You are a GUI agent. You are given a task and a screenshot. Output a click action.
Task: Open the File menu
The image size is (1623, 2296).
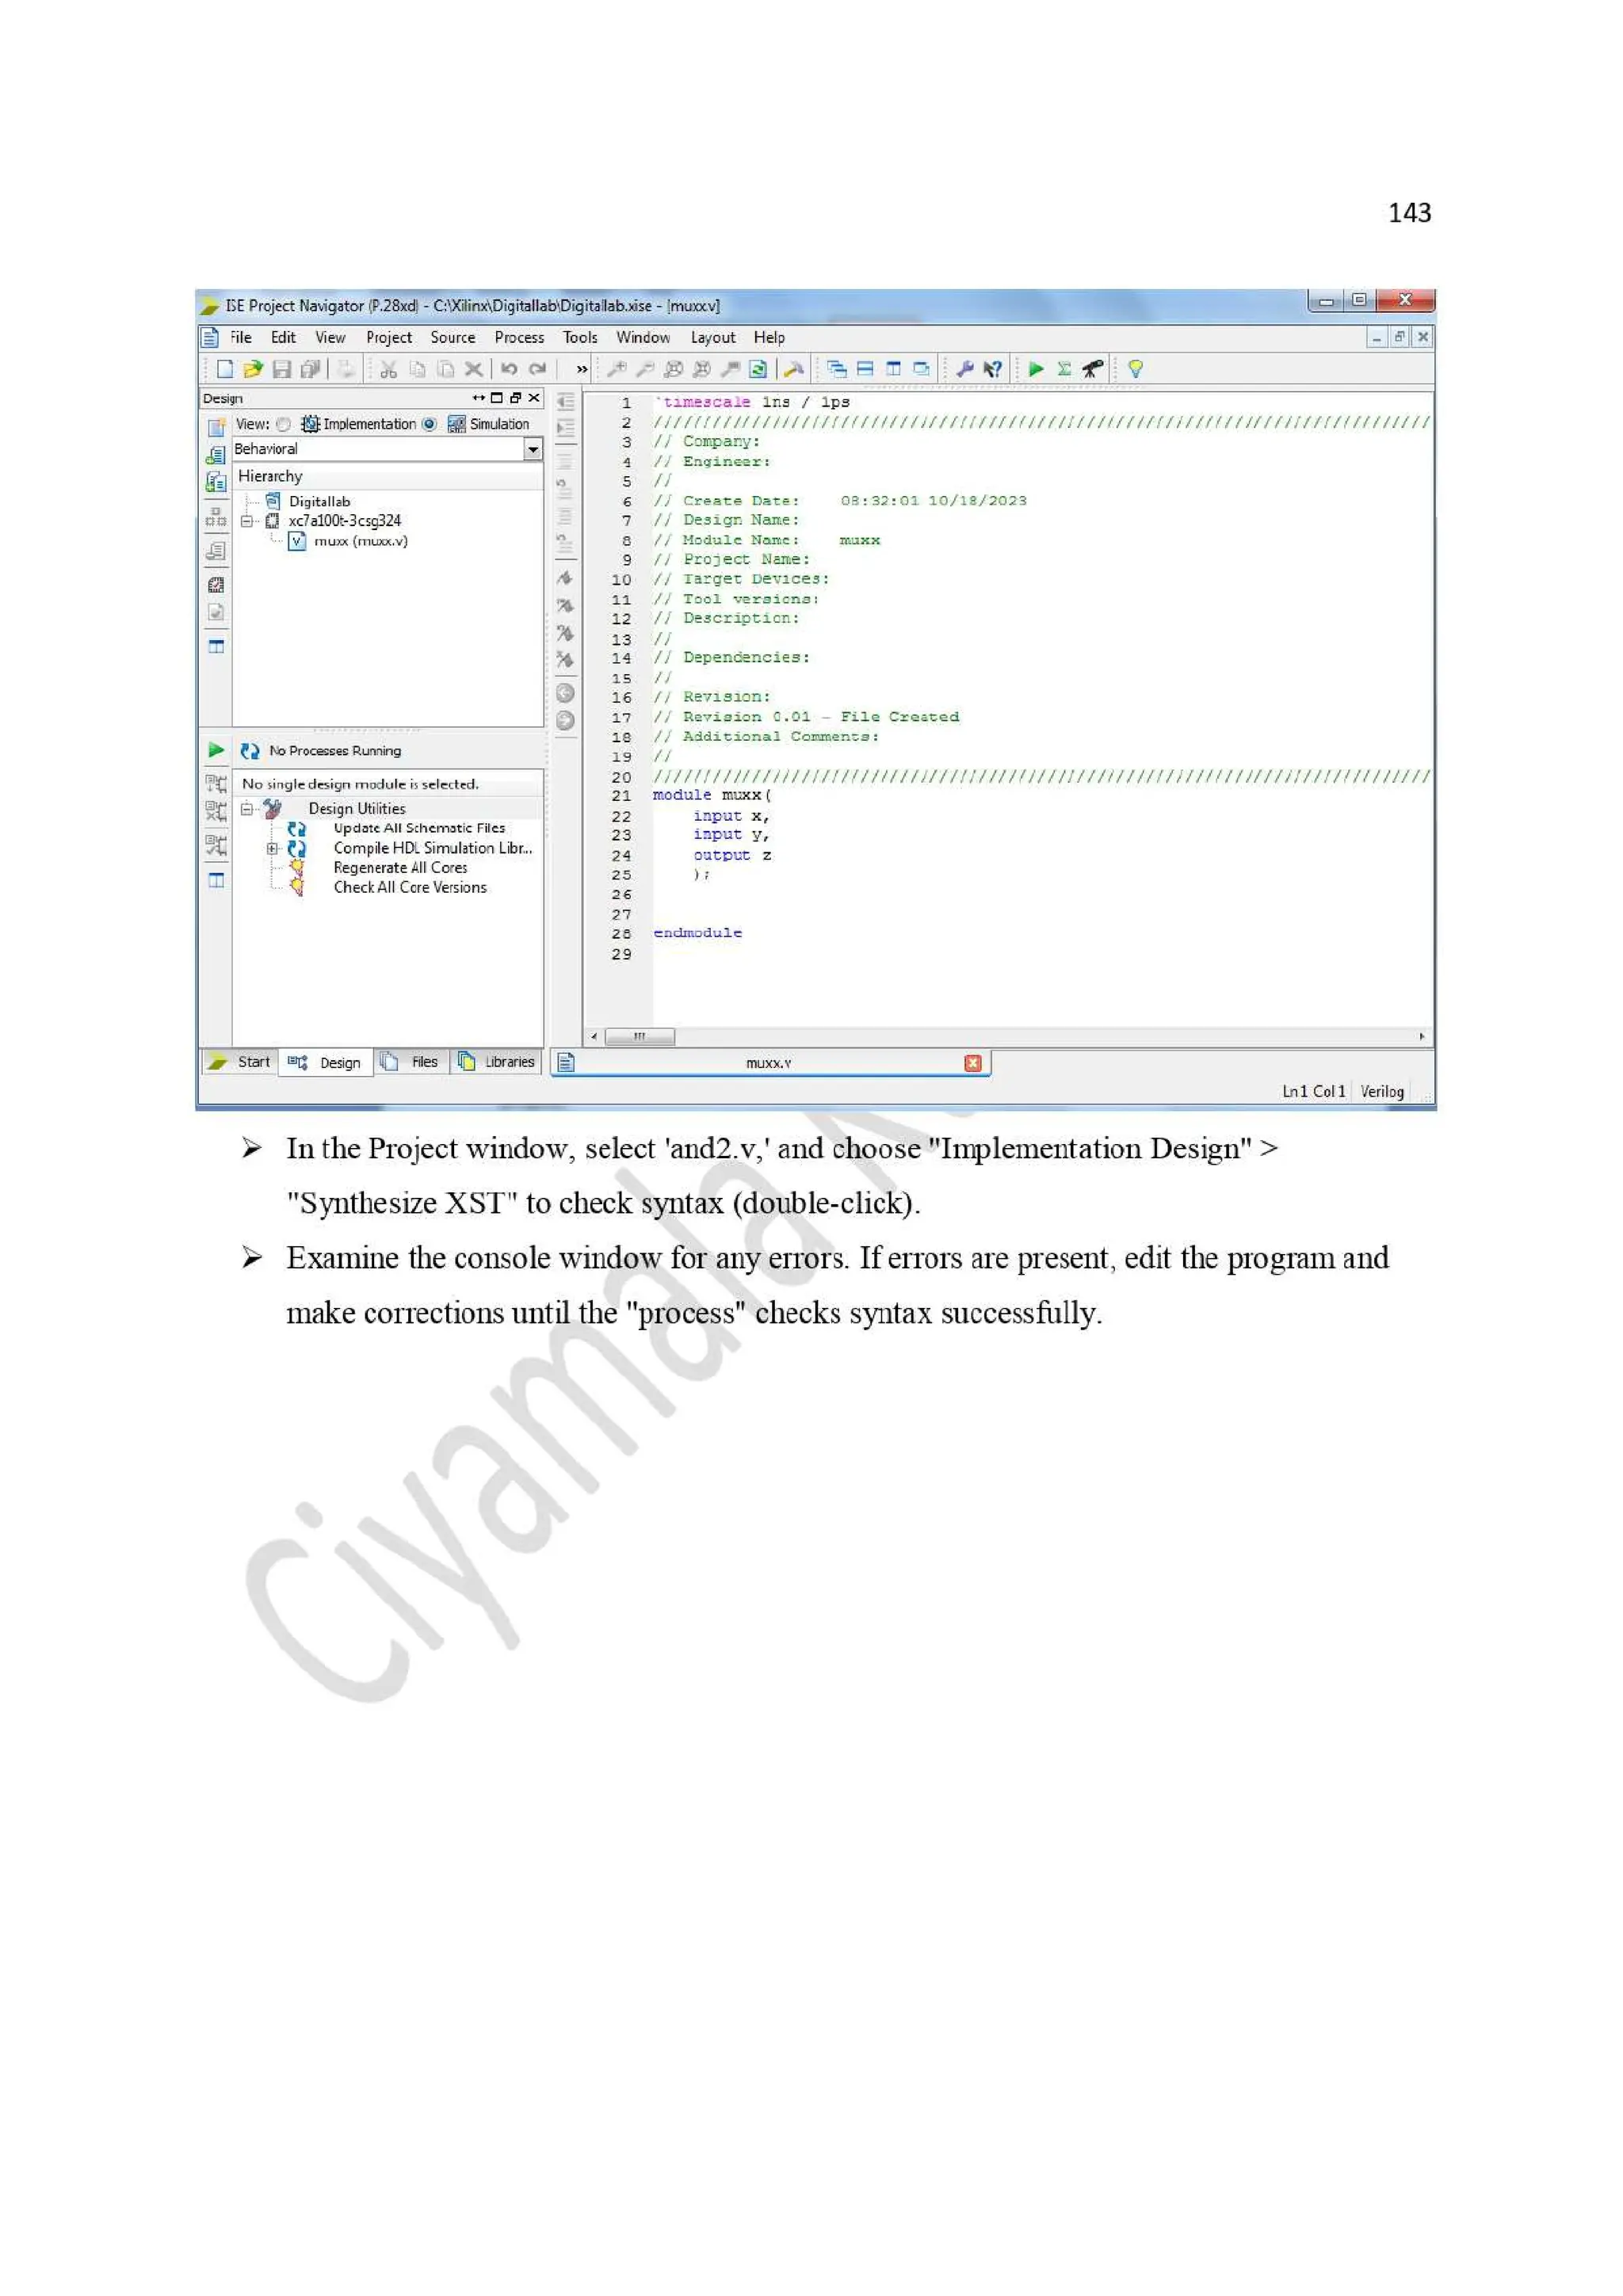241,338
